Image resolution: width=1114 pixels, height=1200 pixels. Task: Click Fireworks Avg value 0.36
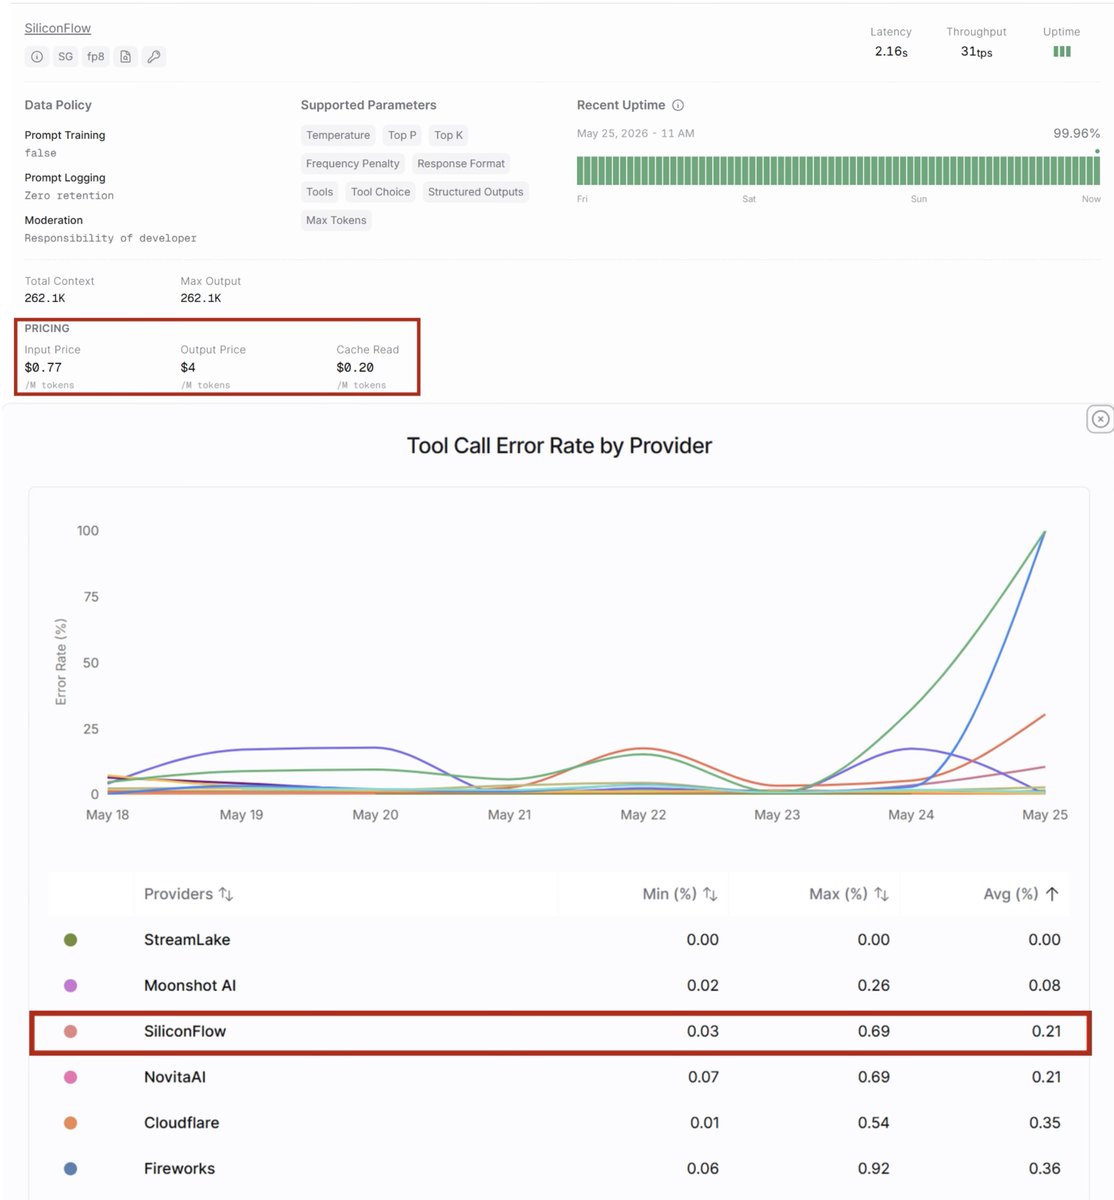tap(1045, 1168)
